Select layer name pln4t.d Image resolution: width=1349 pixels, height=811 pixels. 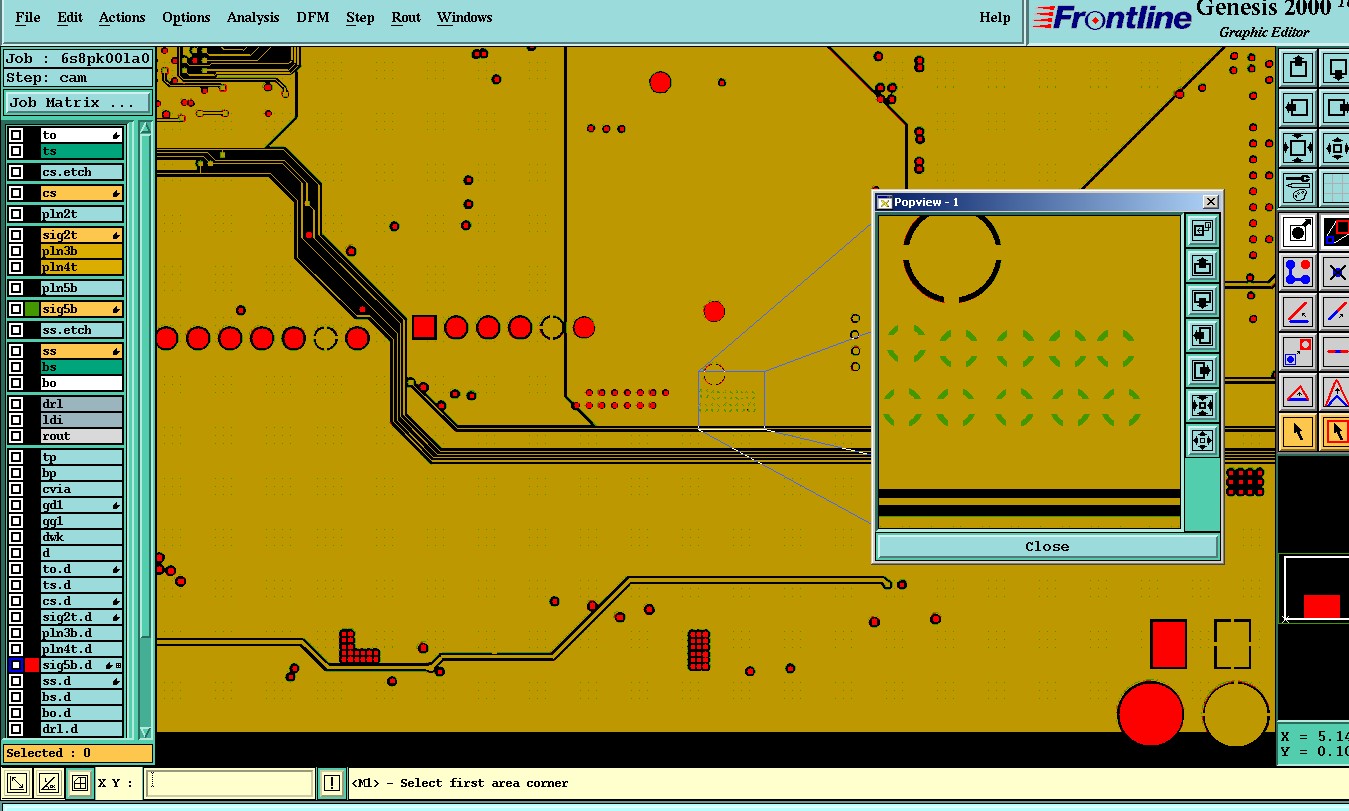[x=82, y=649]
